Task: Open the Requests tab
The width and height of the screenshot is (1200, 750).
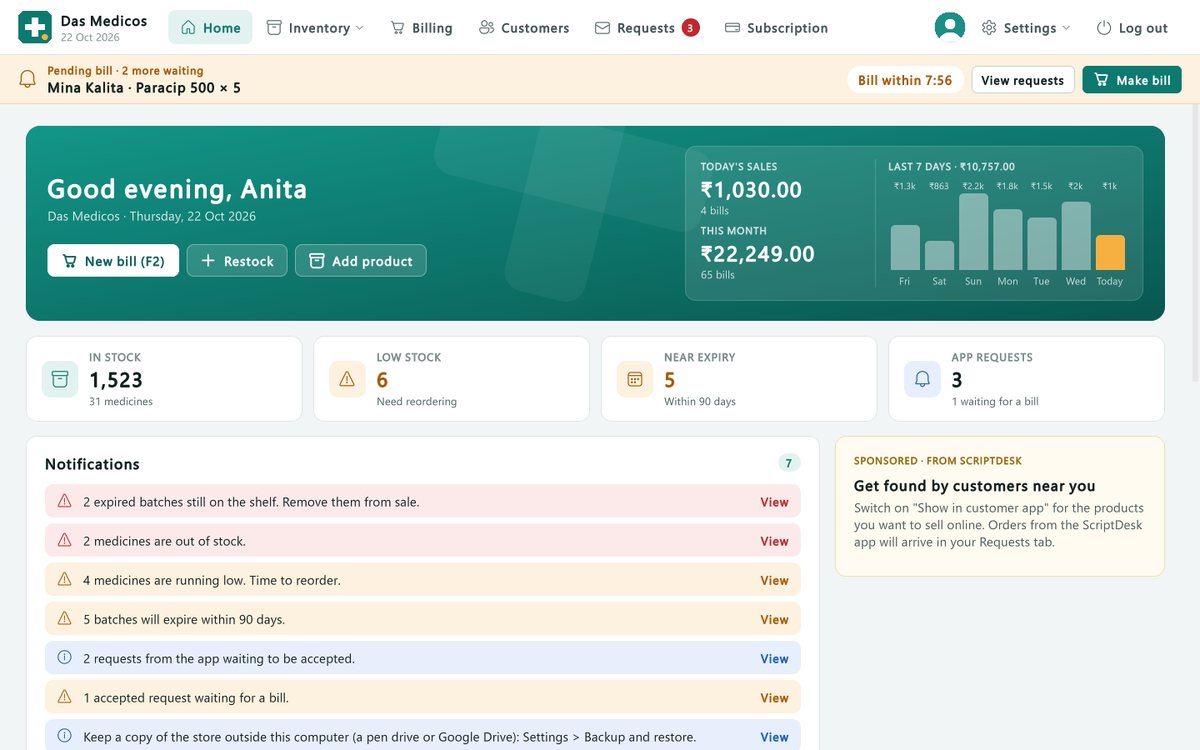Action: pyautogui.click(x=646, y=28)
